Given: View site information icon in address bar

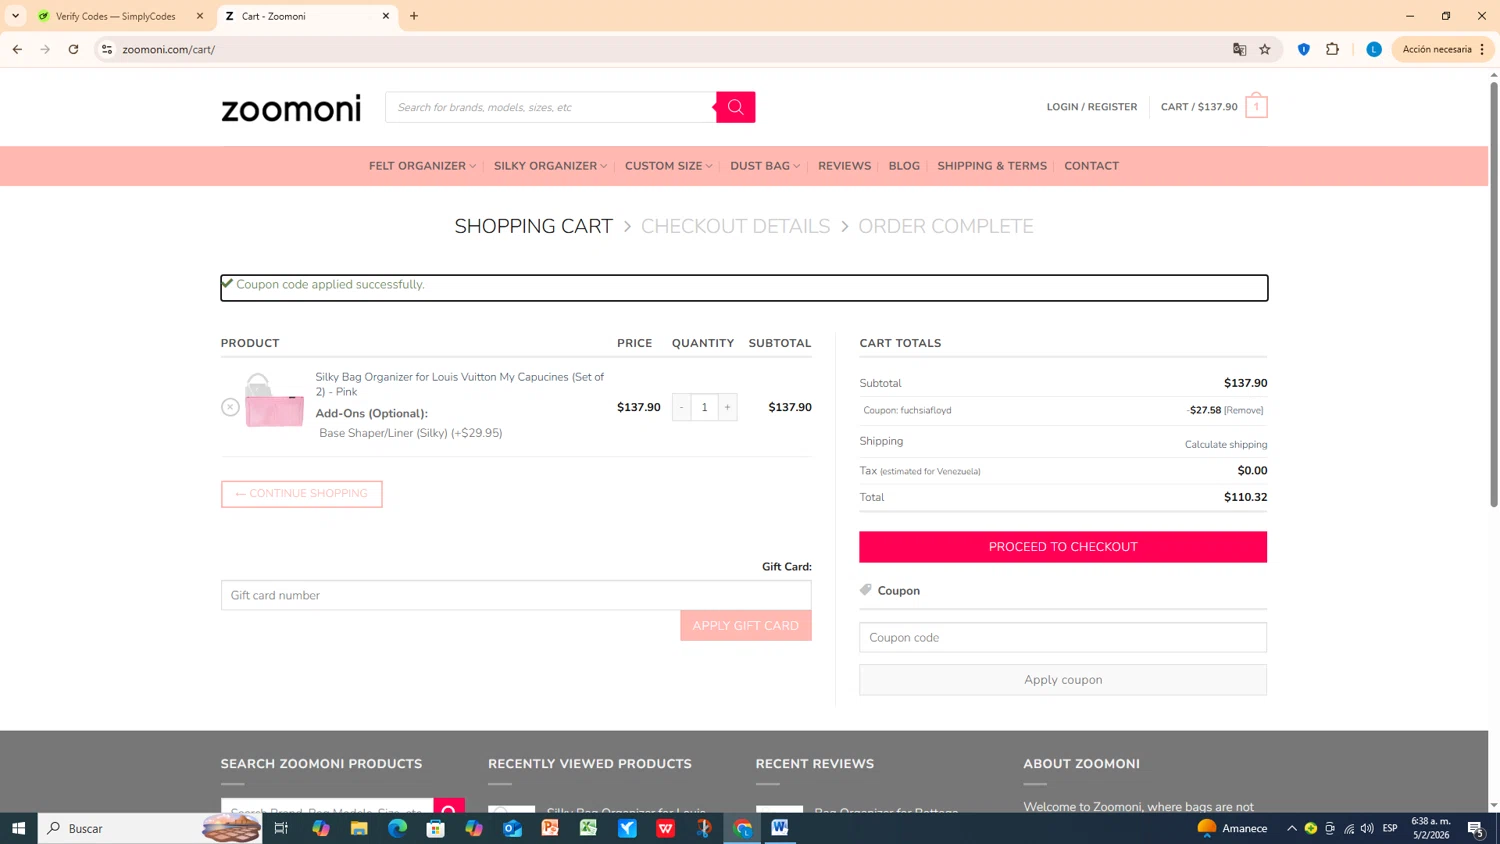Looking at the screenshot, I should pyautogui.click(x=107, y=49).
